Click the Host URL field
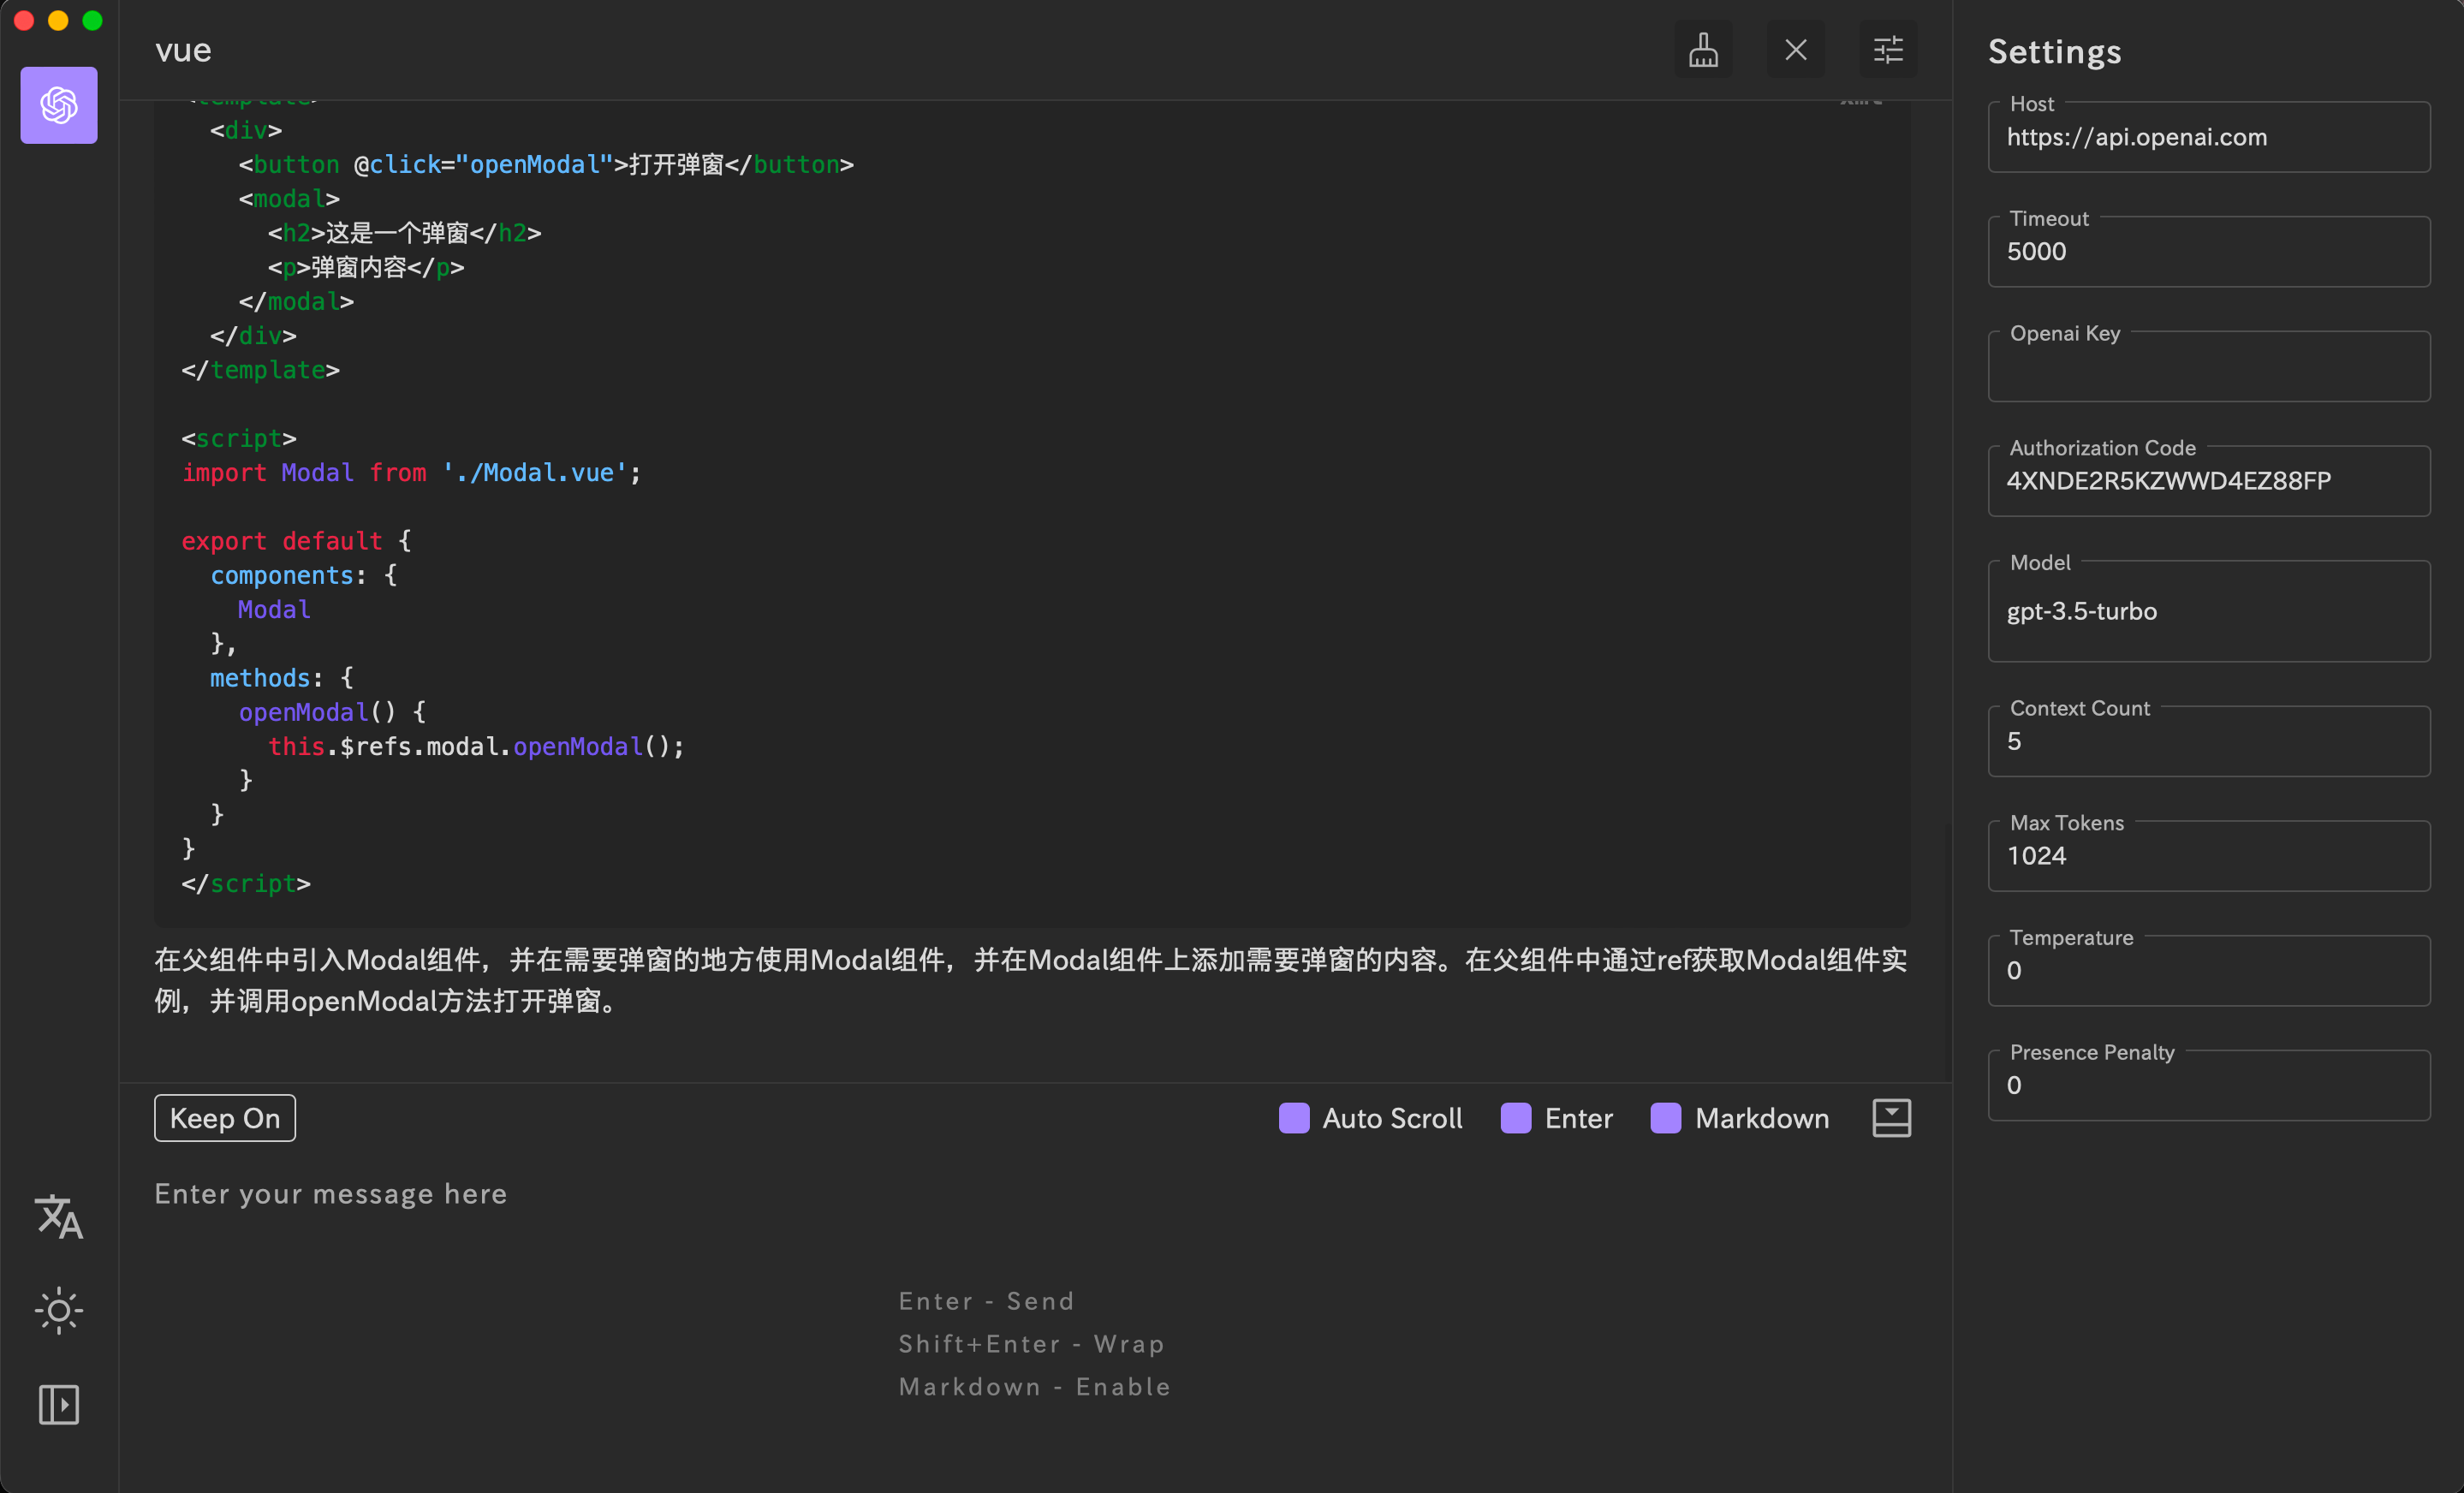The image size is (2464, 1493). [x=2208, y=138]
